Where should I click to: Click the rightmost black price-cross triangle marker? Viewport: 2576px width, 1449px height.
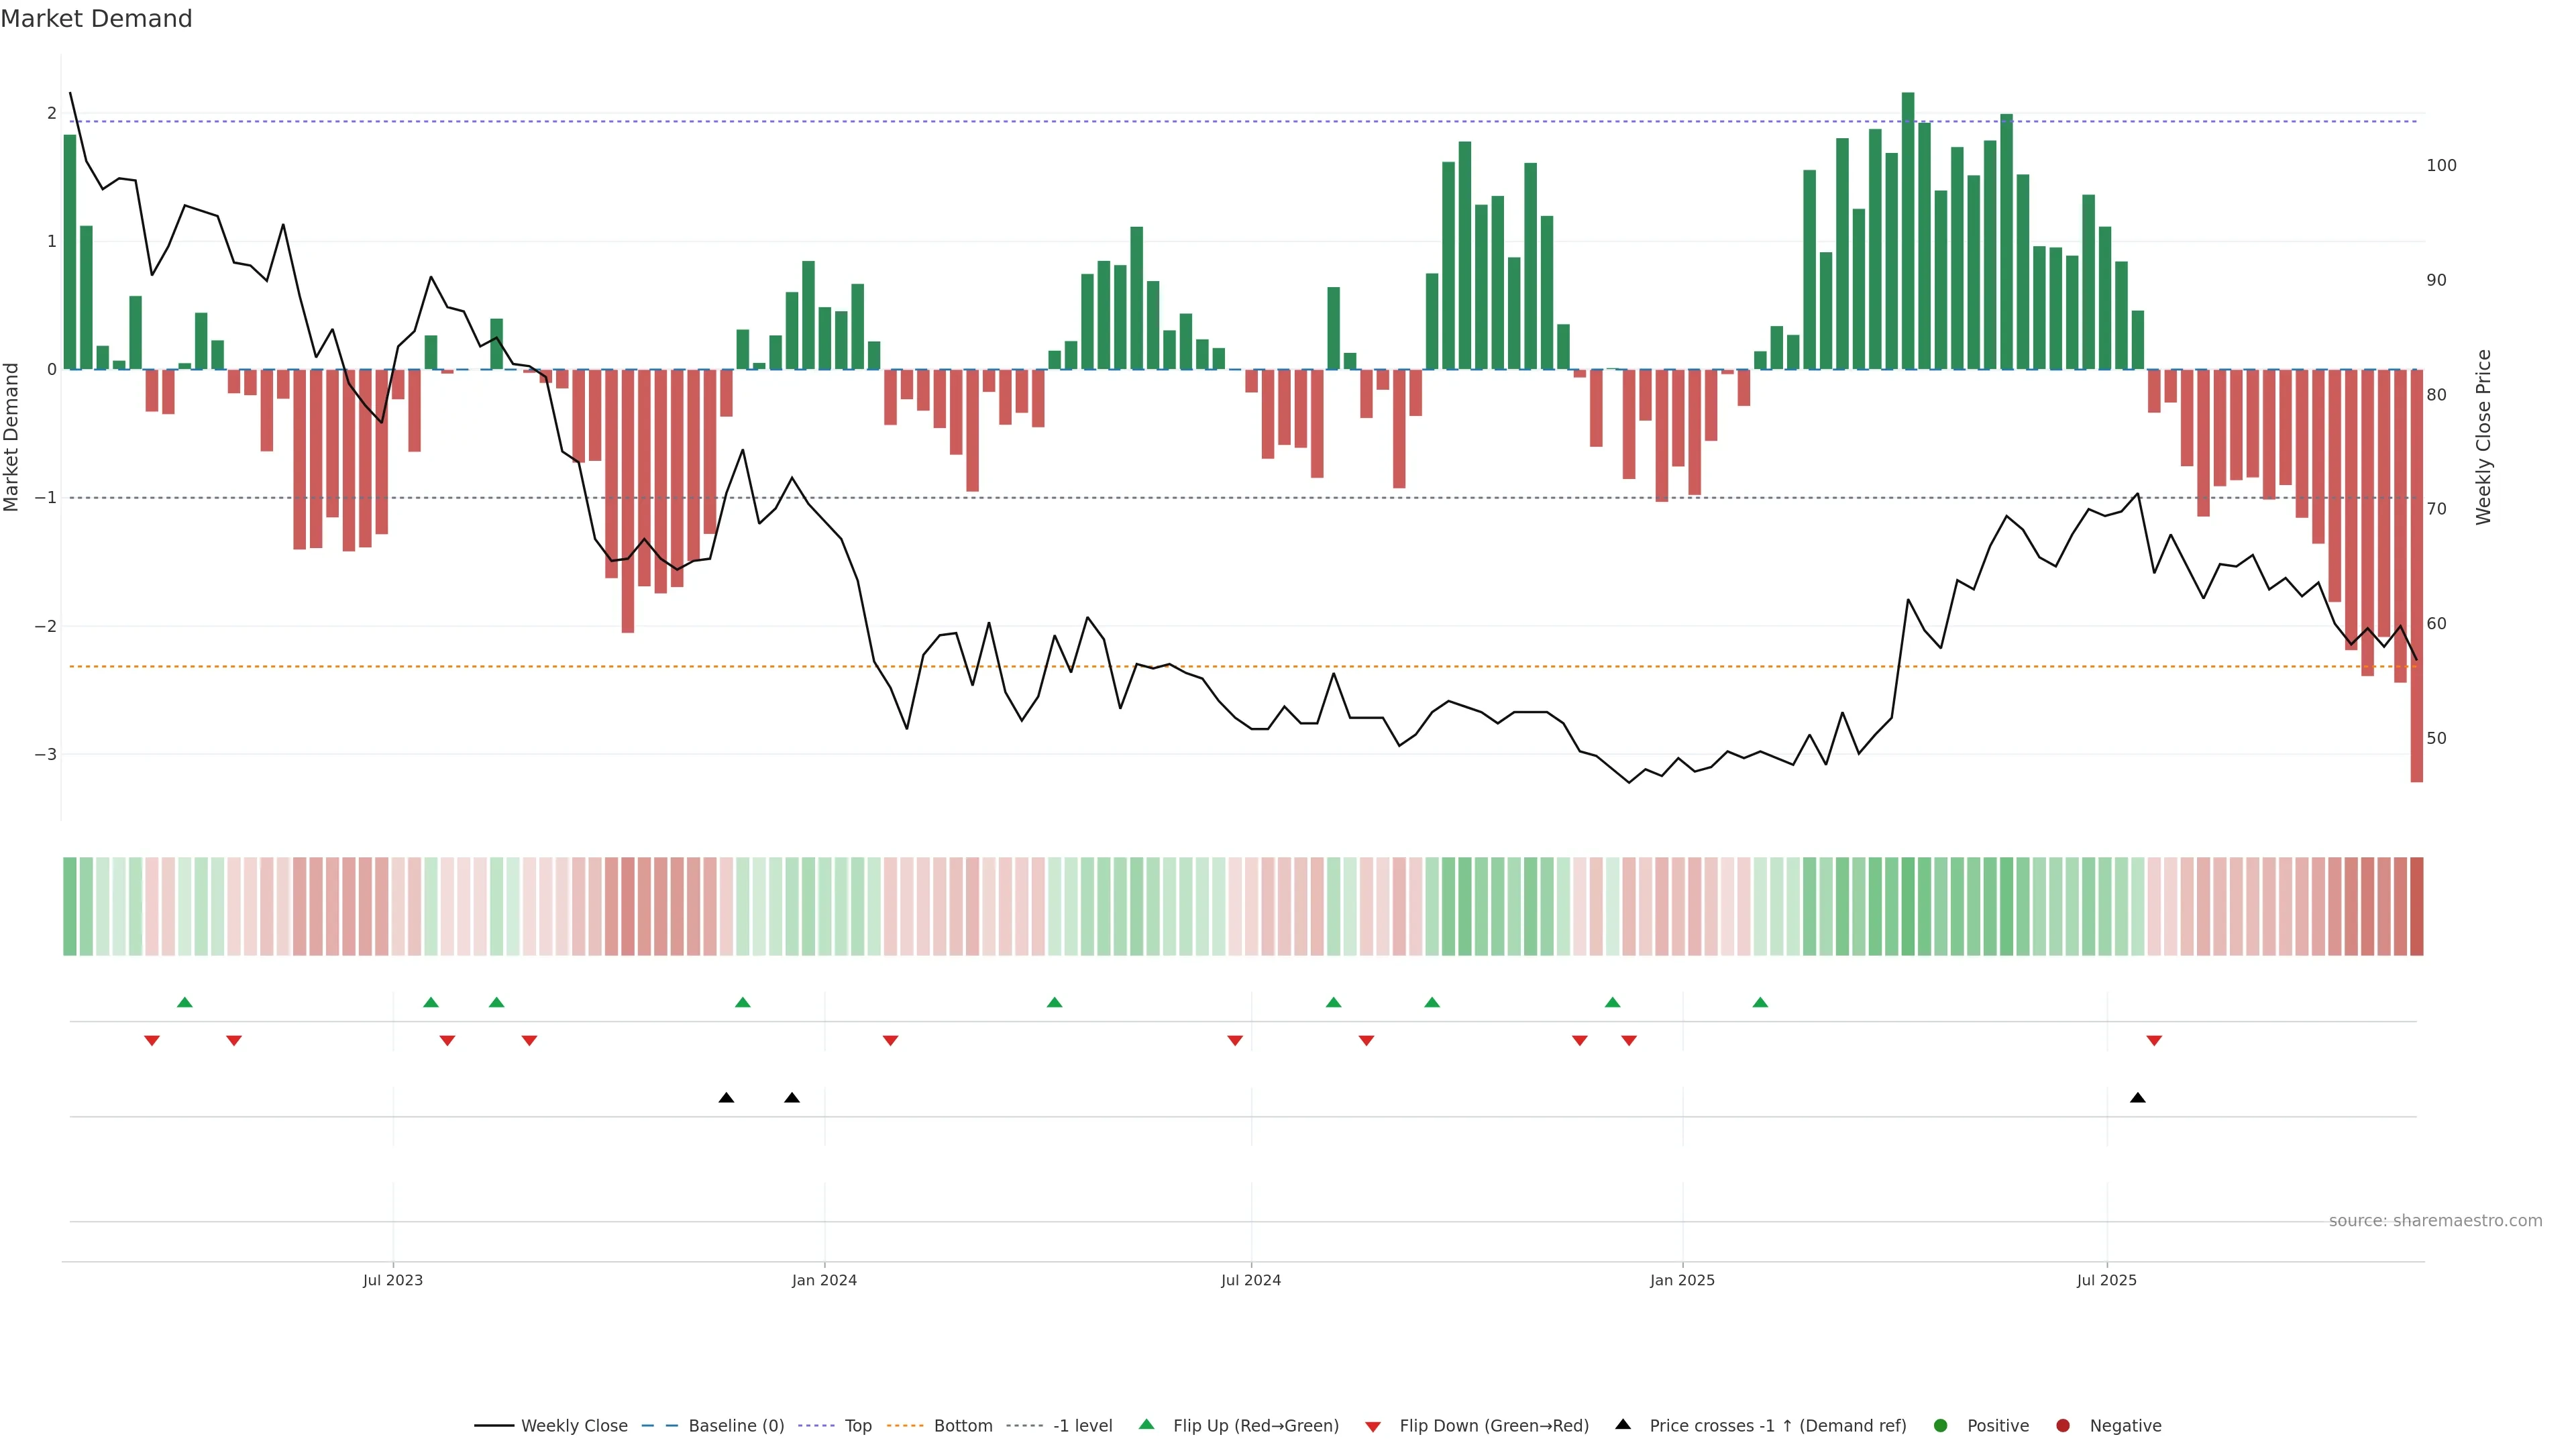coord(2137,1098)
